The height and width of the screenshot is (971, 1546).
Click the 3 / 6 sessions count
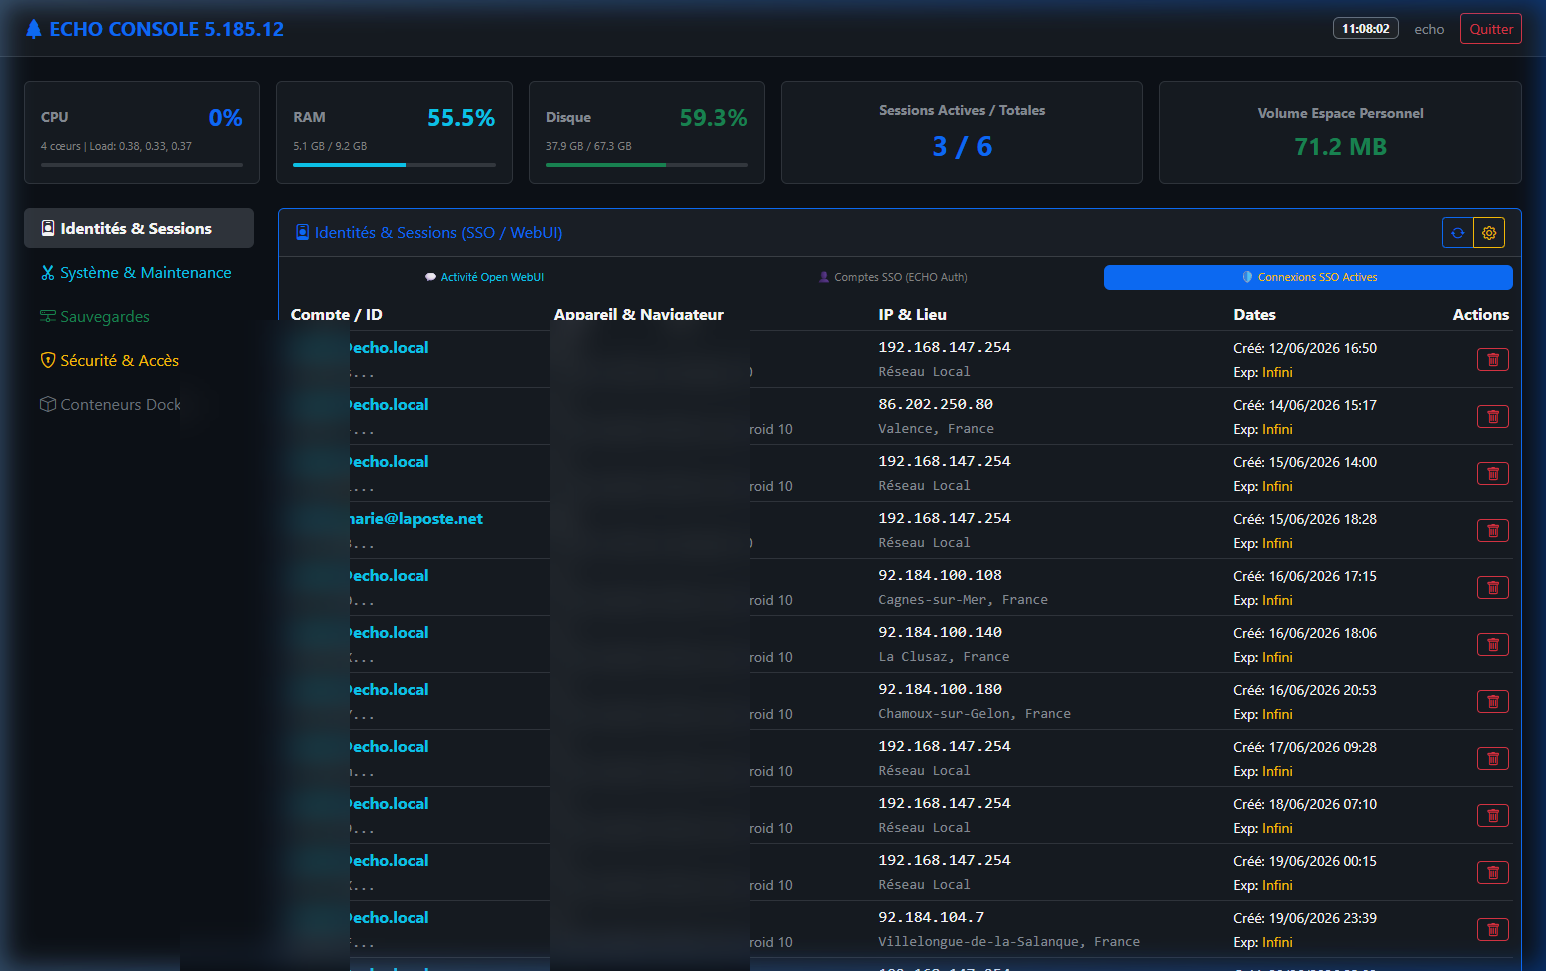tap(962, 147)
